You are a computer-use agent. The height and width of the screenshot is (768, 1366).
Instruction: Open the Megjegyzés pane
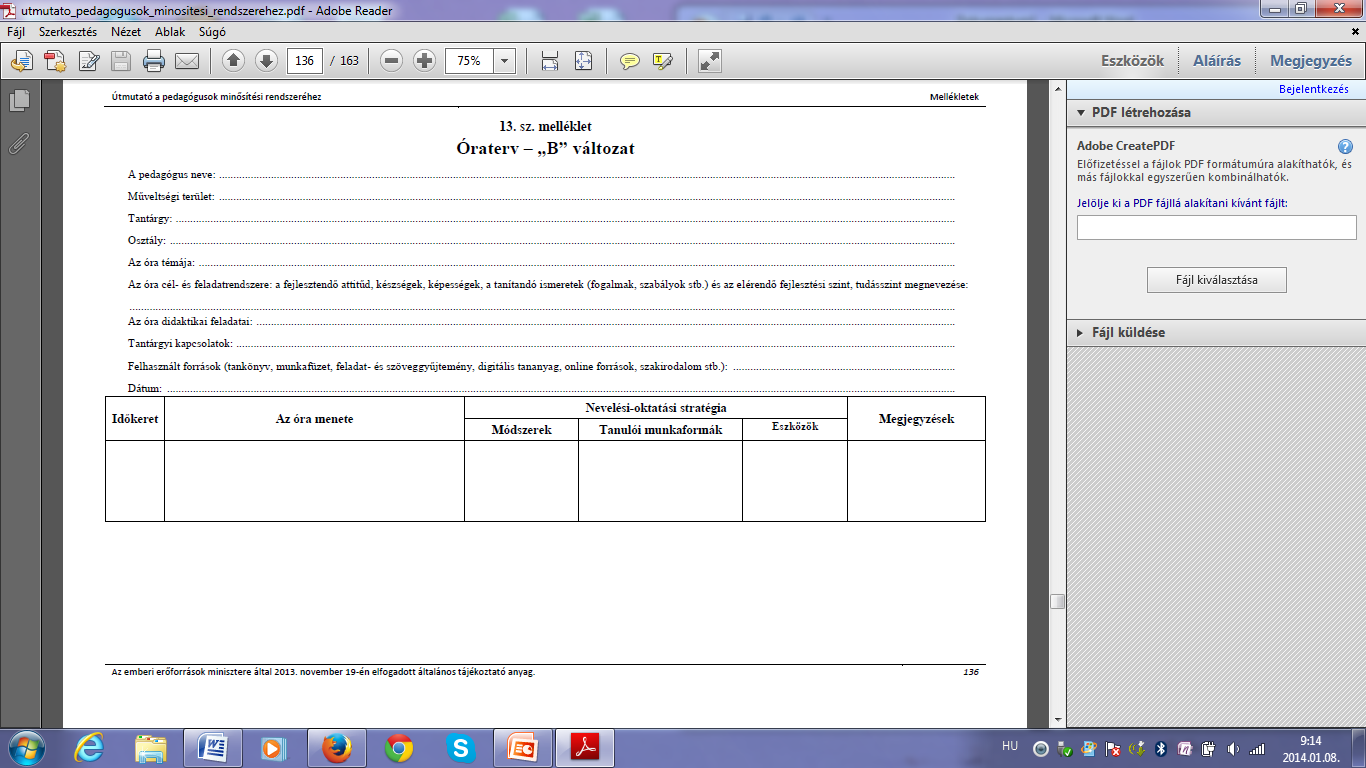point(1311,61)
